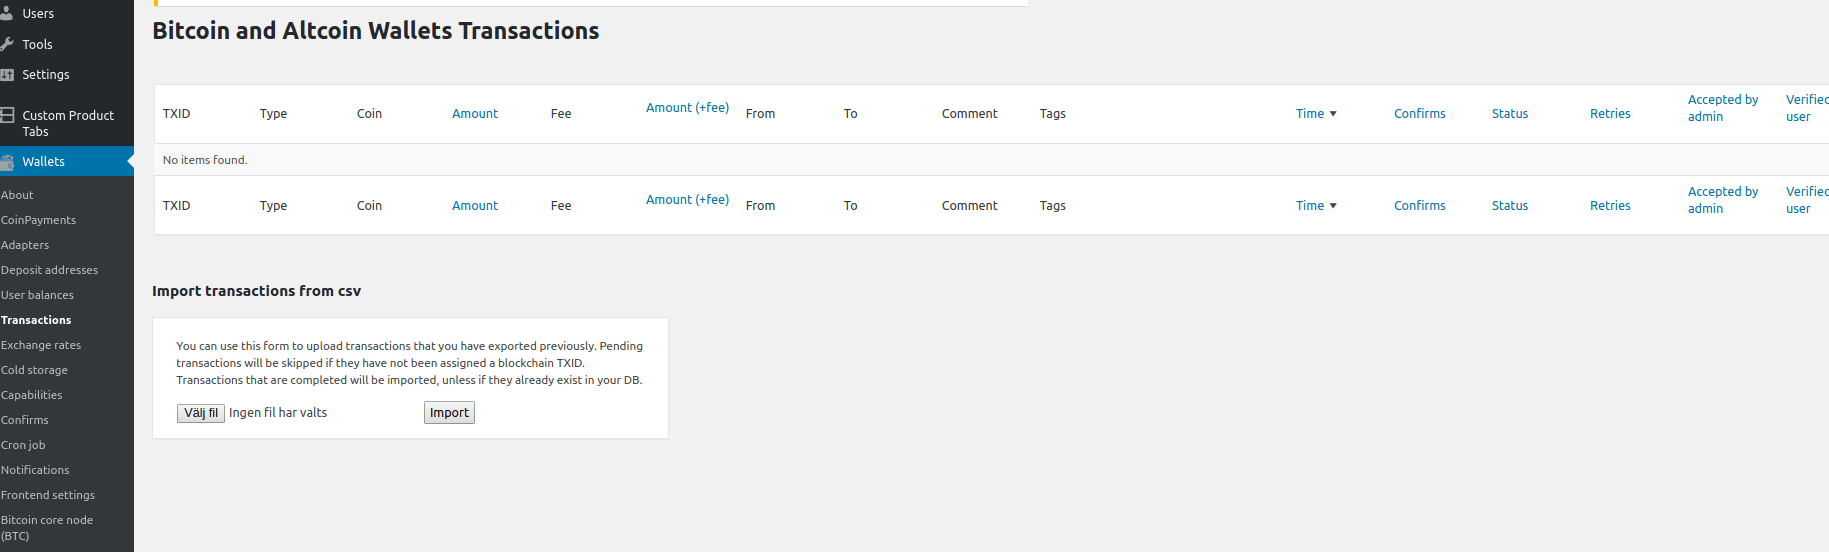Click Comment column header in top row
Screen dimensions: 1829x552
coord(969,114)
